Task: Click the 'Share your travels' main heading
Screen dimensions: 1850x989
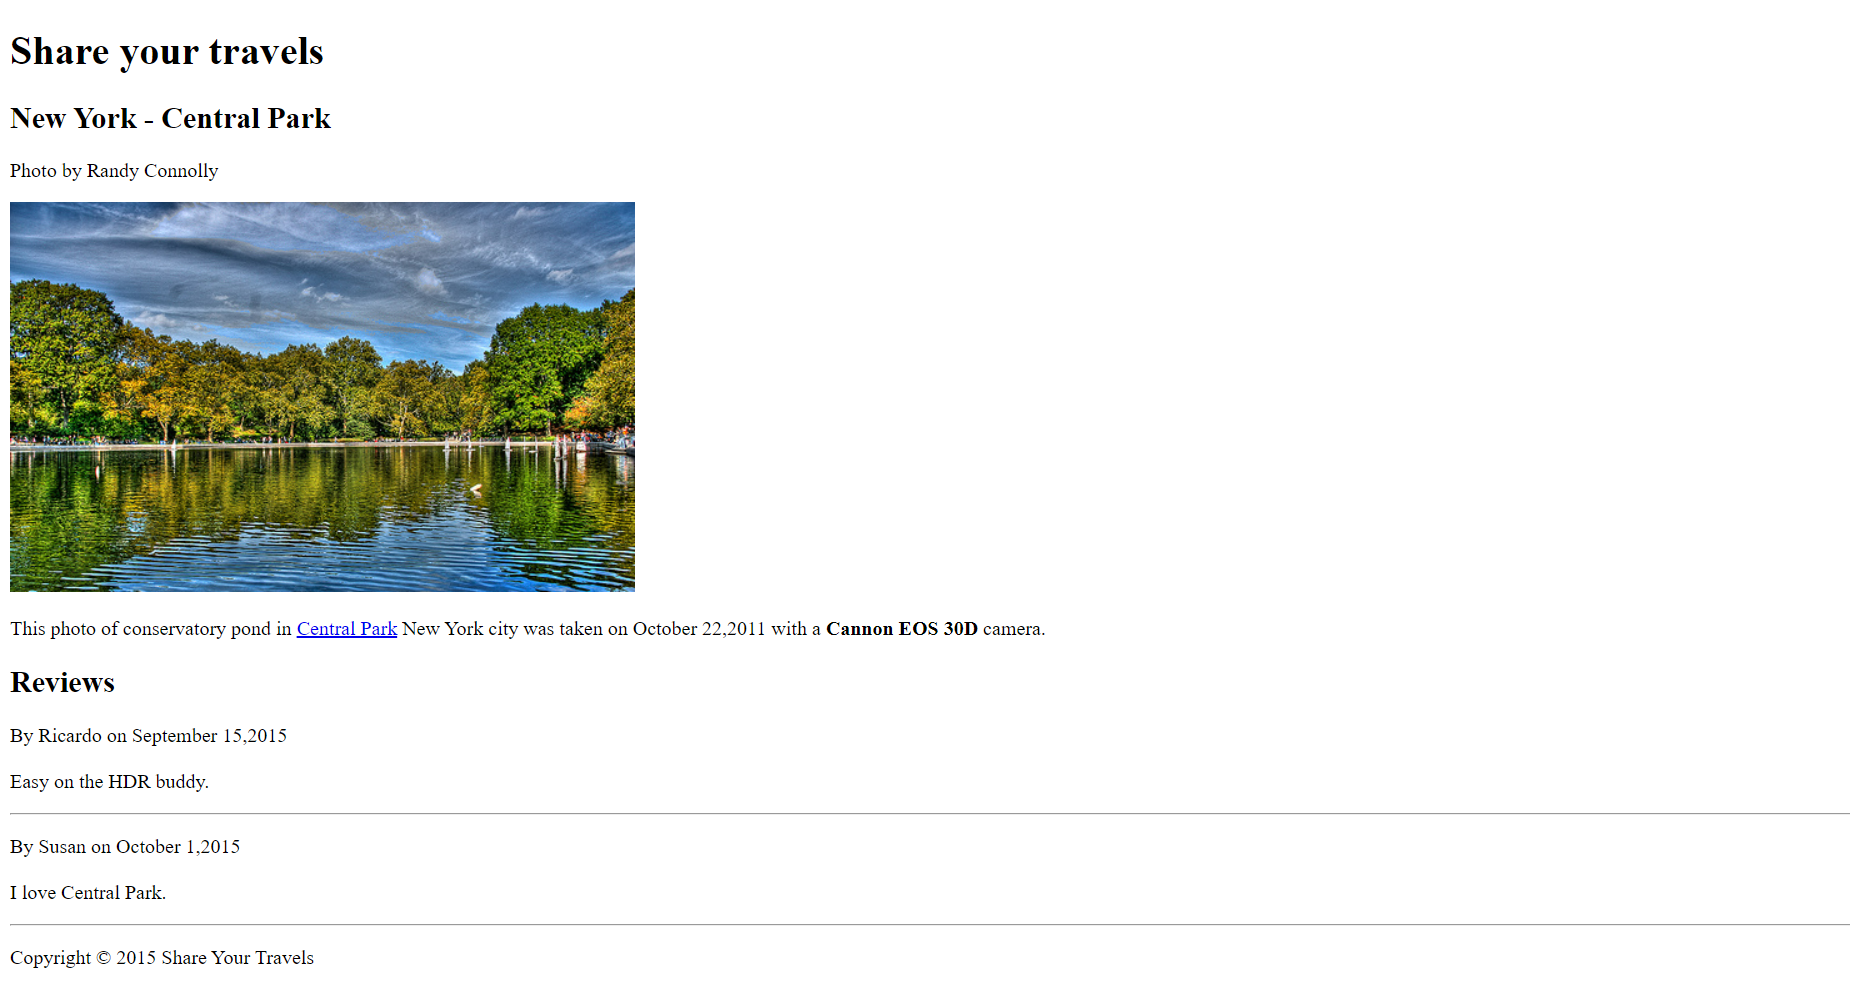Action: 167,52
